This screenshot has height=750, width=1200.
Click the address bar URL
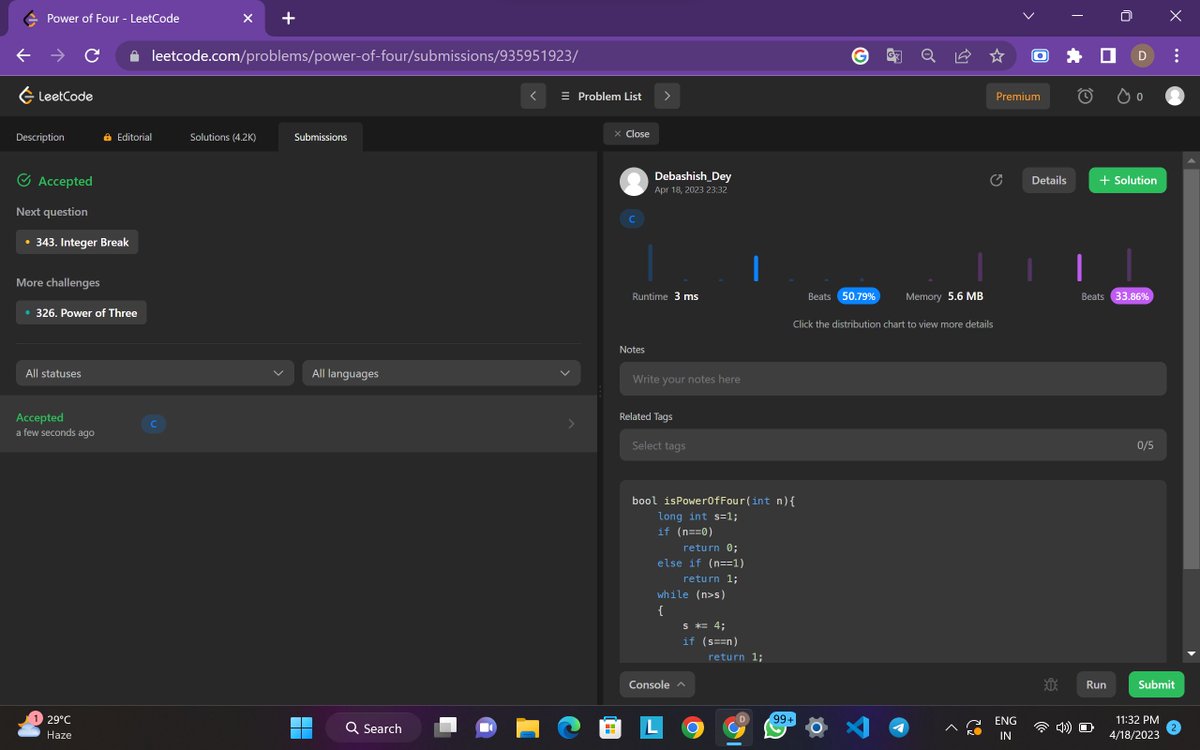click(x=365, y=57)
